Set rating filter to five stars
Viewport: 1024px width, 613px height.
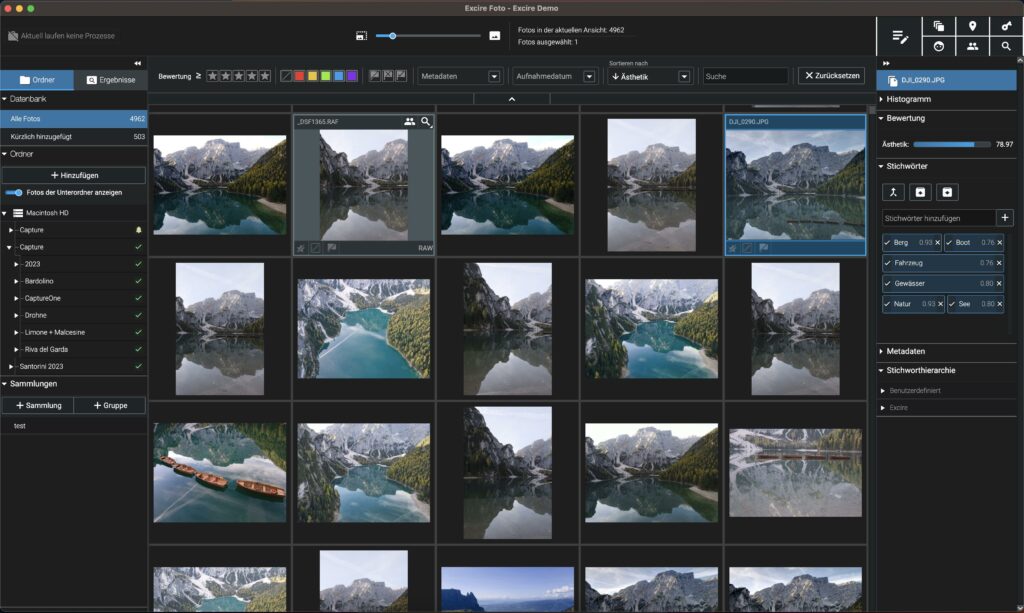click(x=264, y=76)
